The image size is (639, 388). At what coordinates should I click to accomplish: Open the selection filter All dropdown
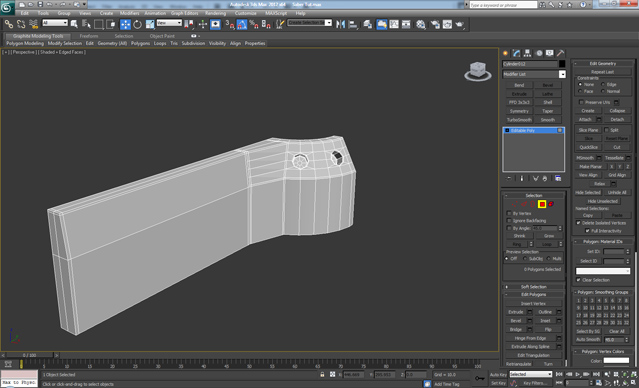[55, 23]
